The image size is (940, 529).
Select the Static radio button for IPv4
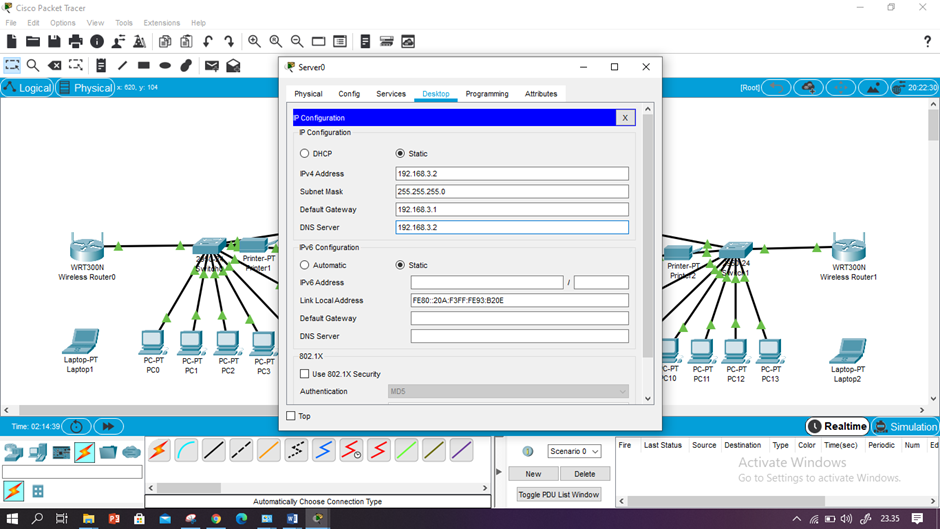(x=400, y=154)
